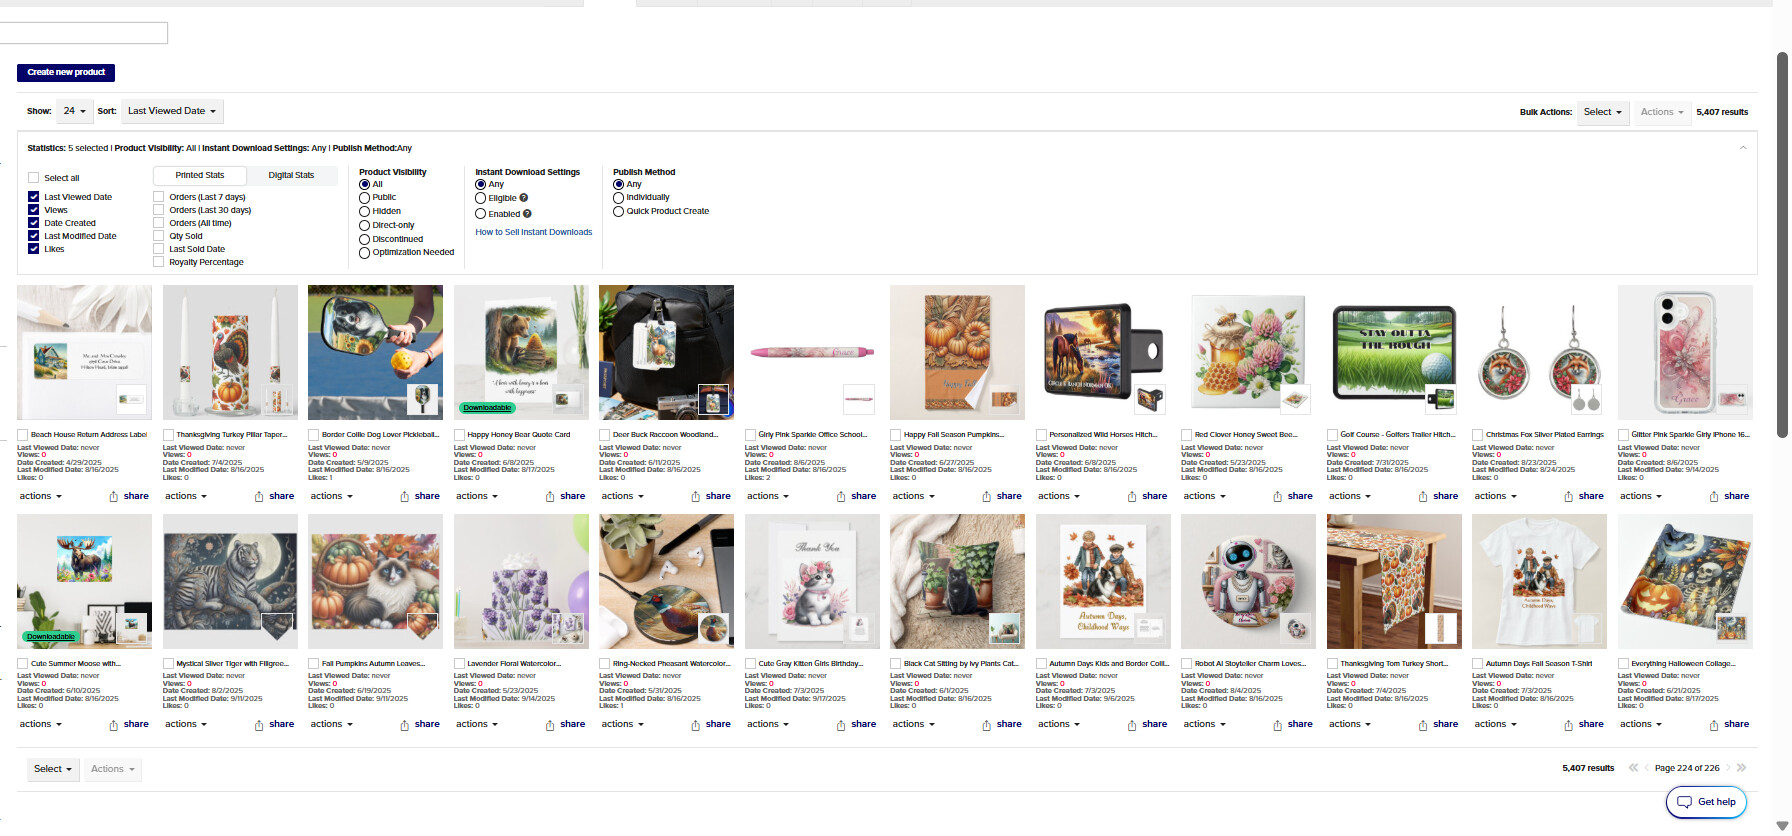Click share icon under Glitter Pink Sparkle iPhone case
This screenshot has width=1792, height=836.
tap(1714, 497)
